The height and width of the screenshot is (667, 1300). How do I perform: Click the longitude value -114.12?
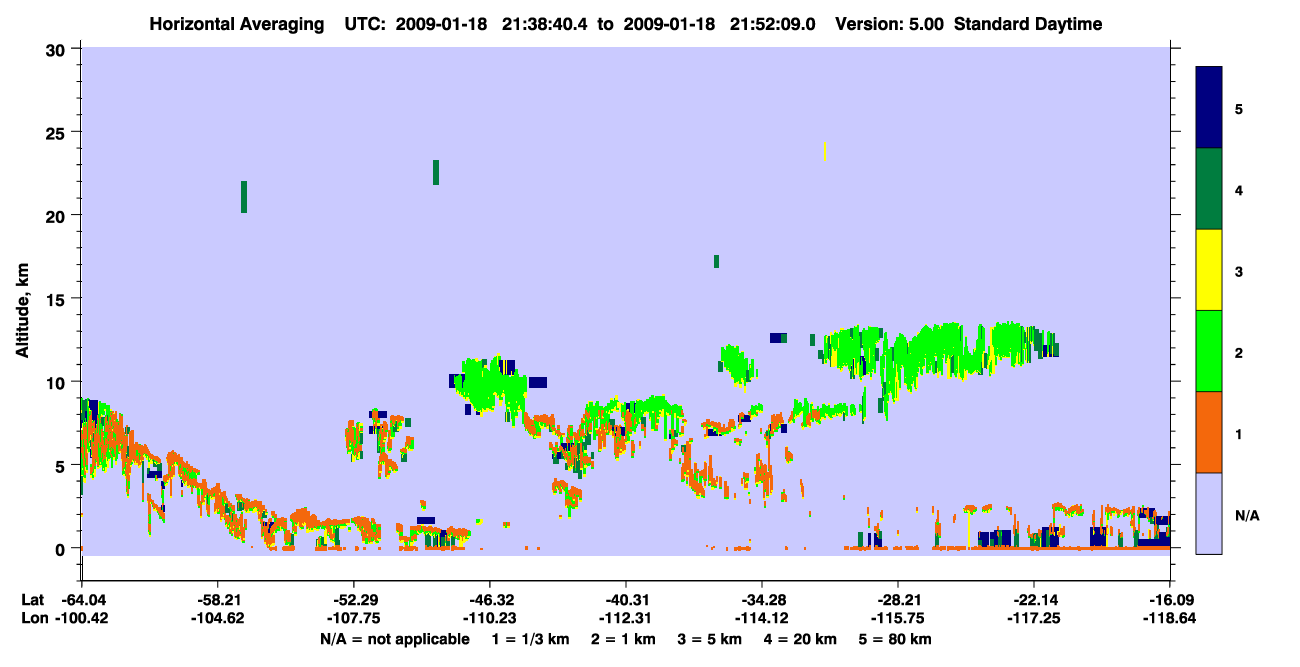(761, 618)
